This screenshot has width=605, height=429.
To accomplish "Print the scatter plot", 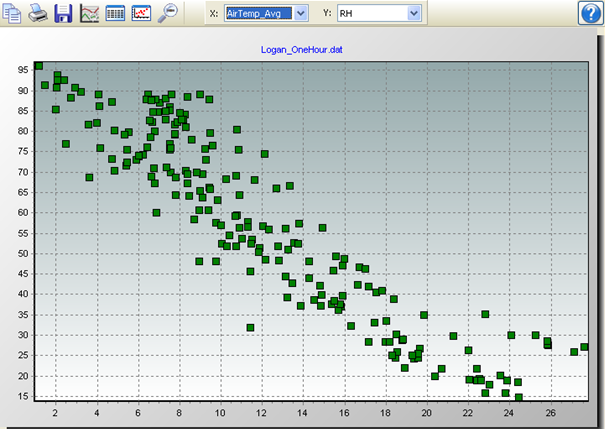I will click(x=38, y=13).
